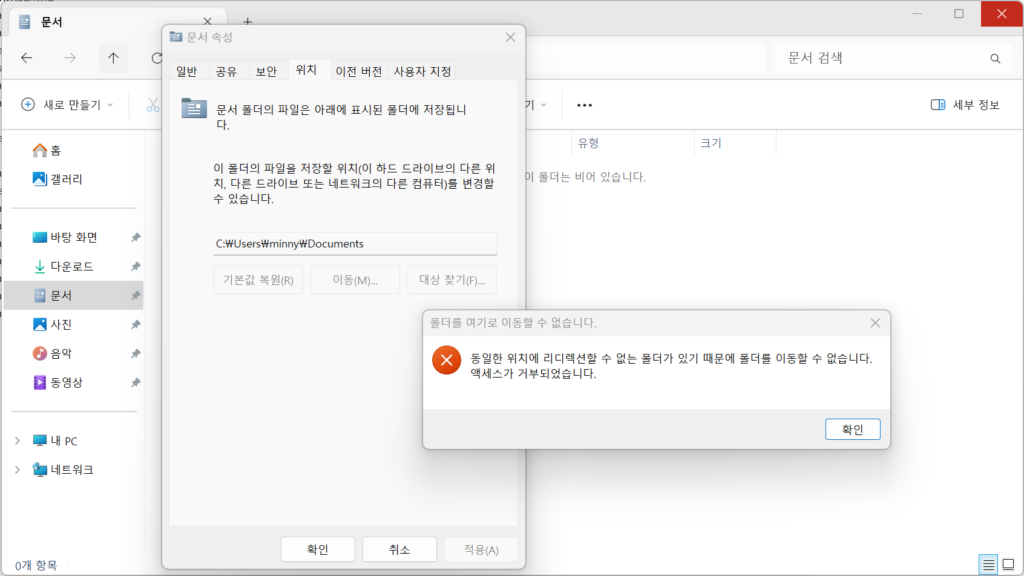The image size is (1024, 576).
Task: Click the pin icon next to 음악
Action: [x=135, y=353]
